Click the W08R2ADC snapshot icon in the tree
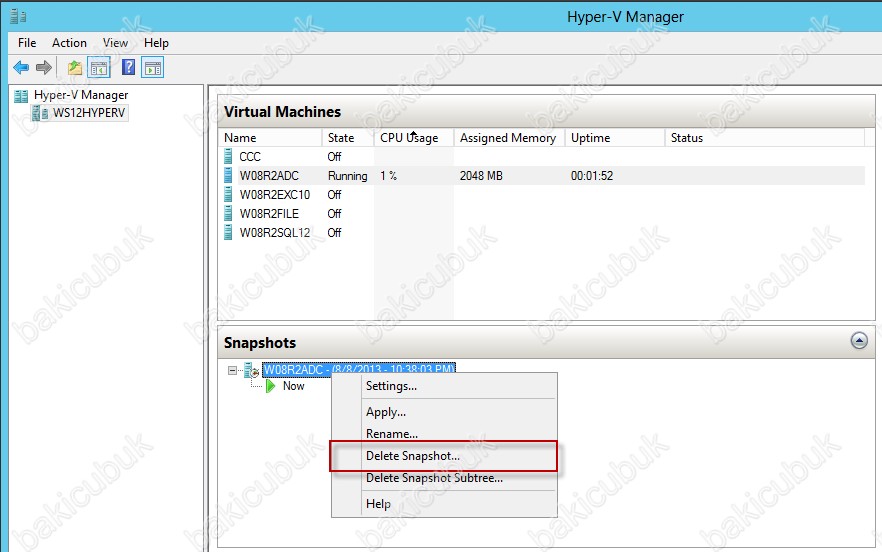882x552 pixels. pos(251,370)
